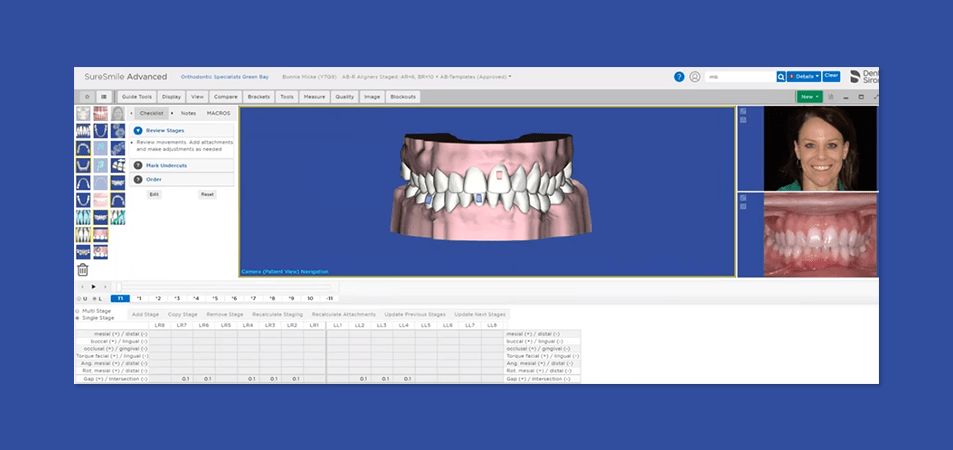The height and width of the screenshot is (450, 953).
Task: Click the top icon in patient photo pane
Action: coord(743,111)
